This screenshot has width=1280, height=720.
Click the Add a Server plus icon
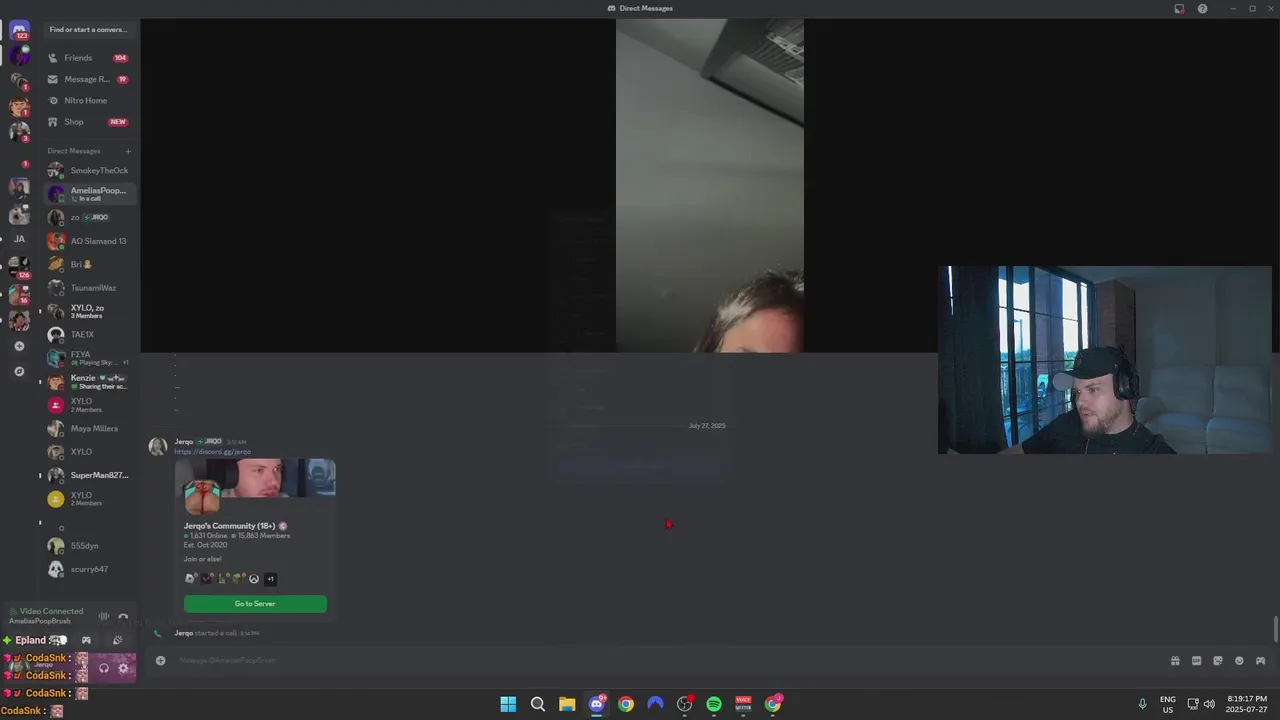[19, 346]
